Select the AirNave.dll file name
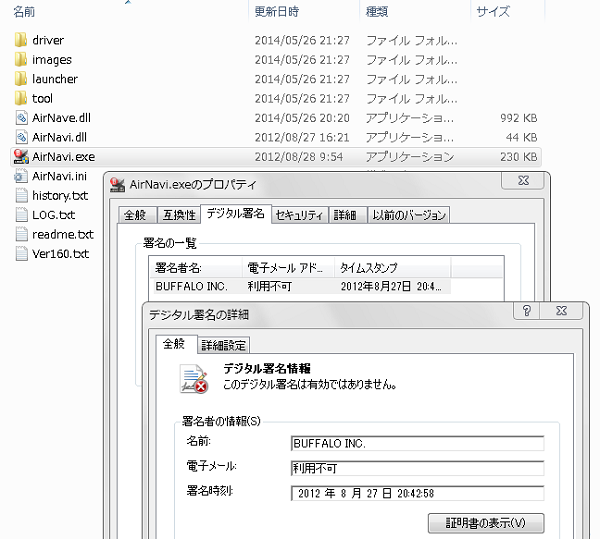 click(x=61, y=118)
